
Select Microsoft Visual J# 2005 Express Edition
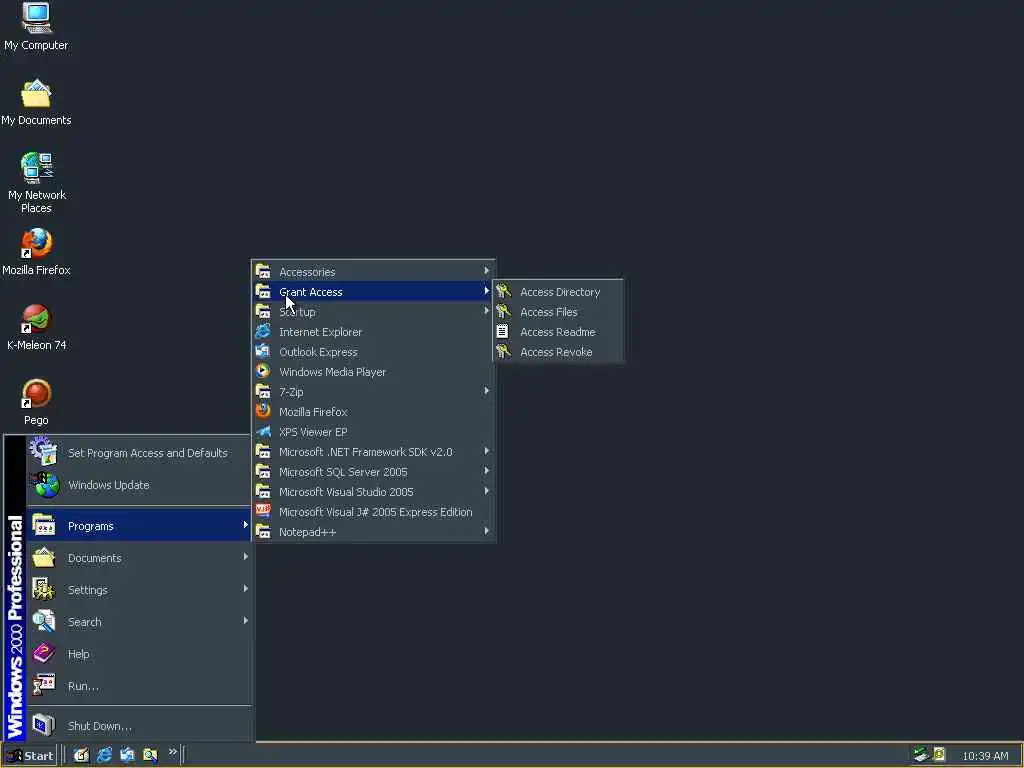click(373, 511)
